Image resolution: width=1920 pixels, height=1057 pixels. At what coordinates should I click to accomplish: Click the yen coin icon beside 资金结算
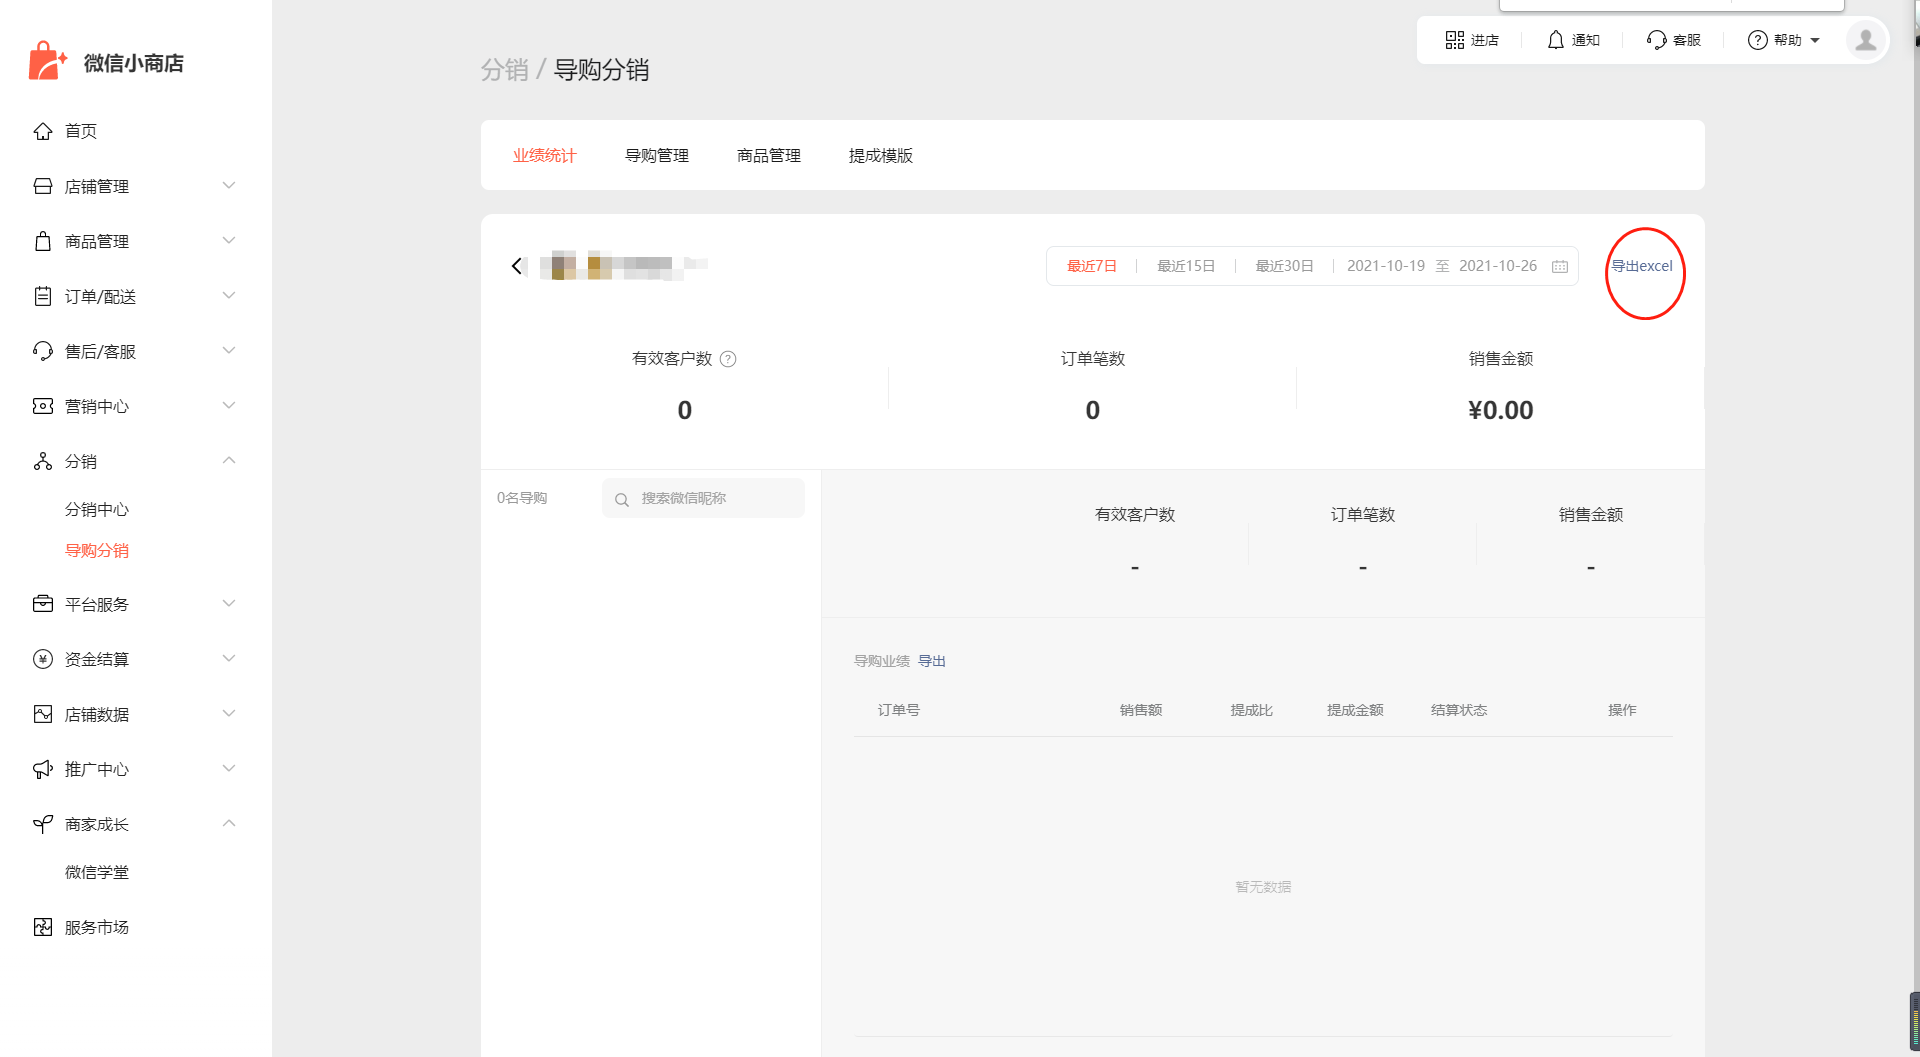click(43, 659)
